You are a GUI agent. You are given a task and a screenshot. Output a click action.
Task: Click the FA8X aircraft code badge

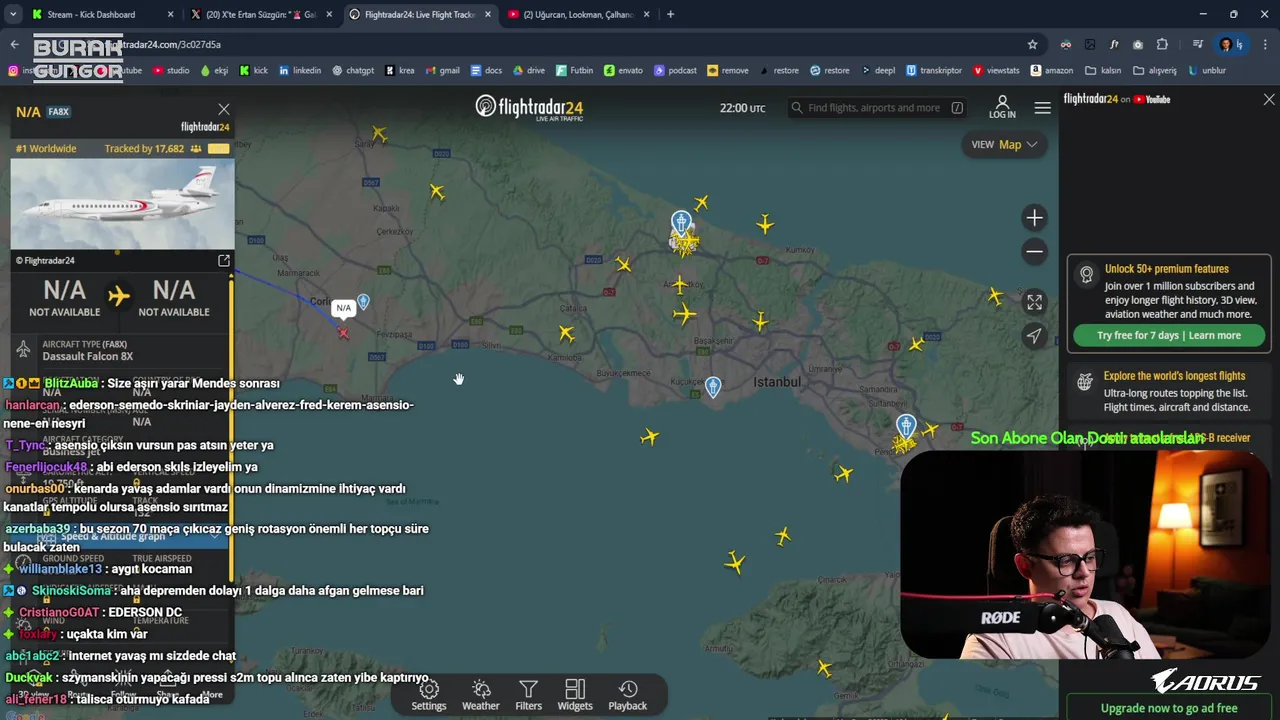(59, 112)
